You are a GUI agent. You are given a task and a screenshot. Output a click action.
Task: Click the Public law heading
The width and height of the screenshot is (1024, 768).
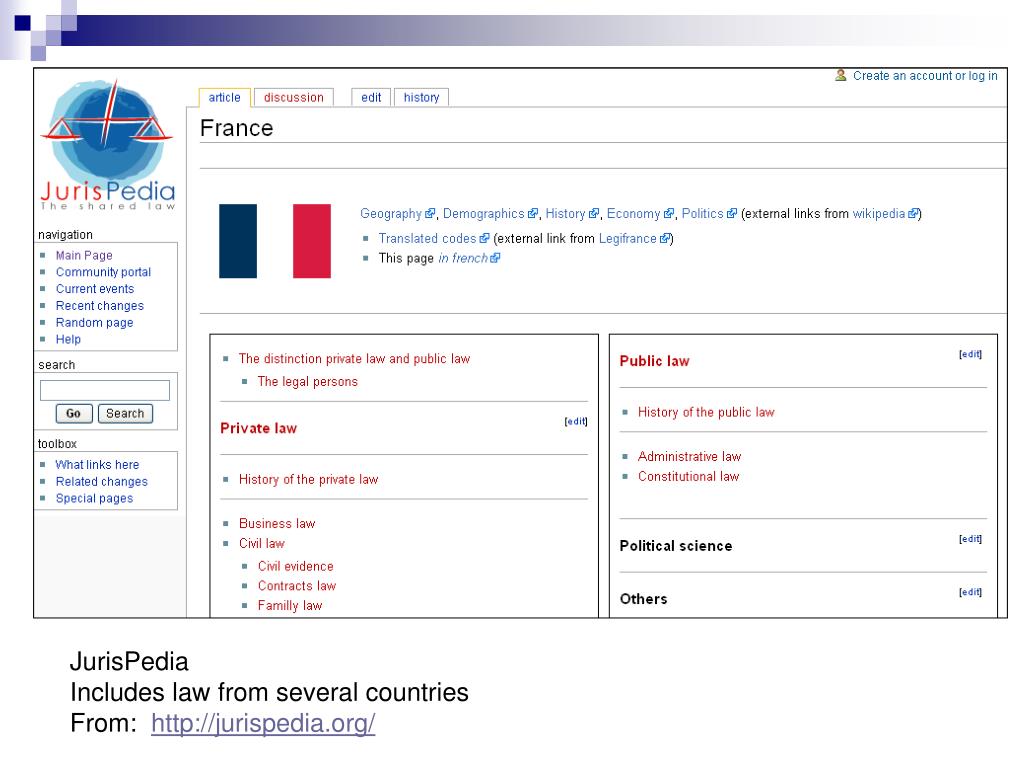[654, 361]
